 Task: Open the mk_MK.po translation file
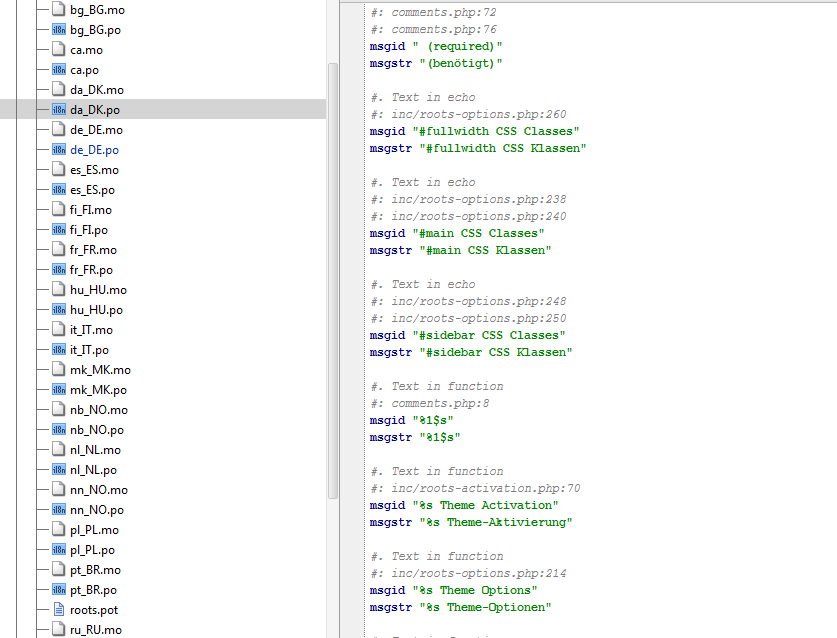pyautogui.click(x=98, y=390)
